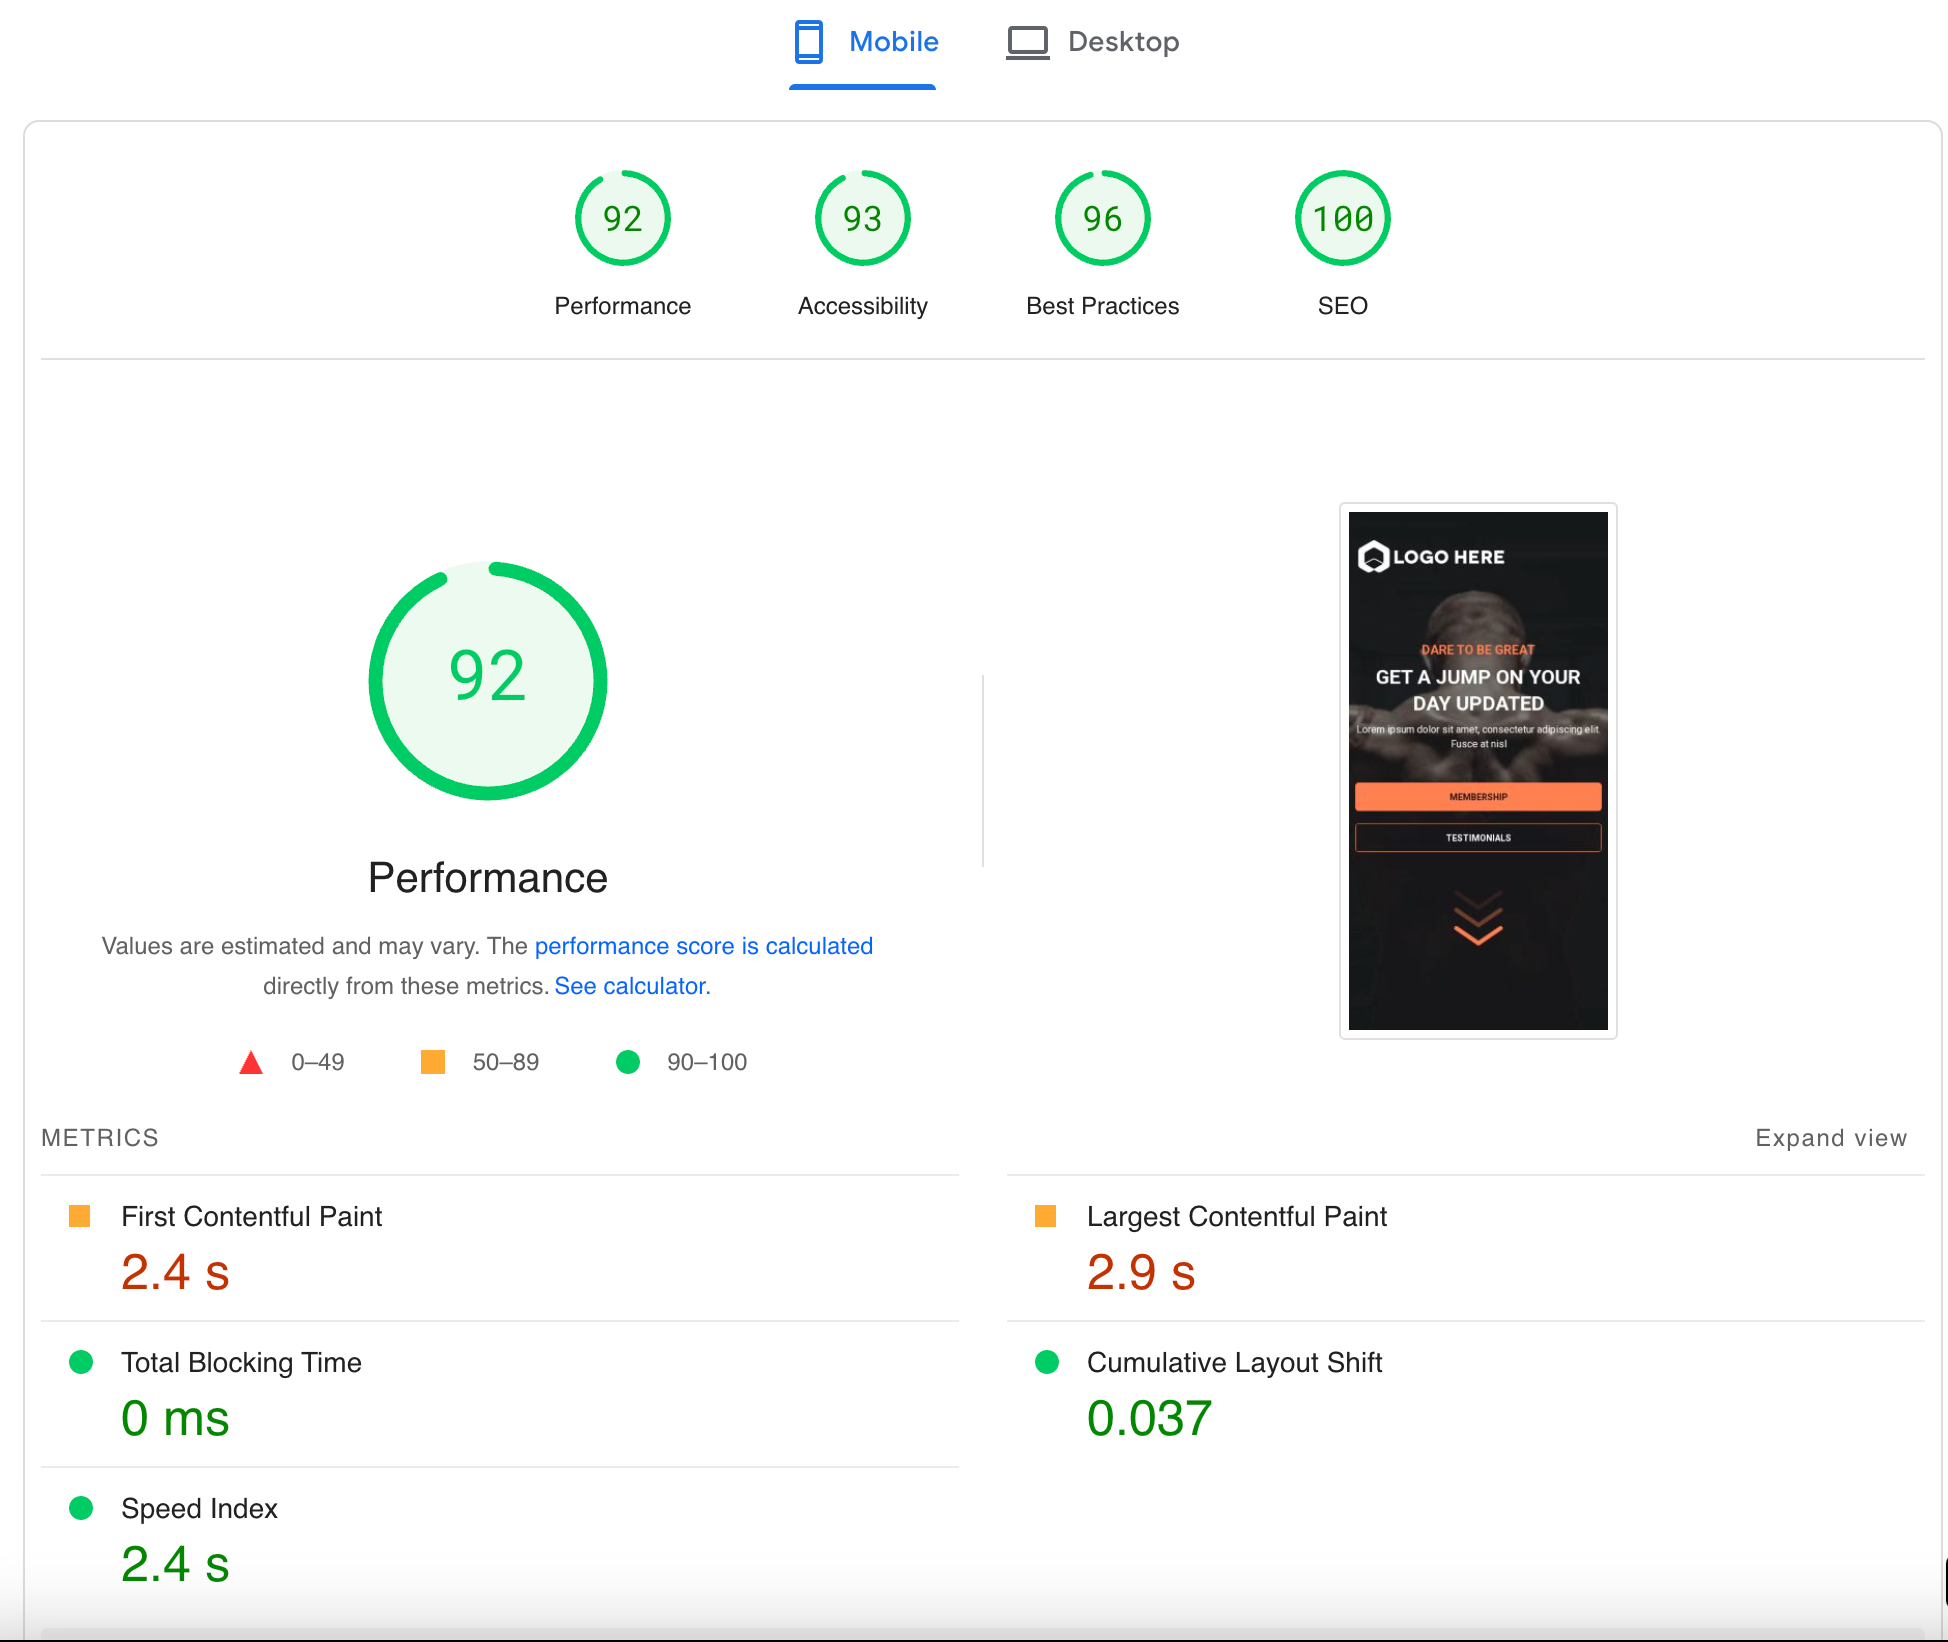Click the Accessibility score gauge 93
Image resolution: width=1948 pixels, height=1642 pixels.
click(x=862, y=218)
